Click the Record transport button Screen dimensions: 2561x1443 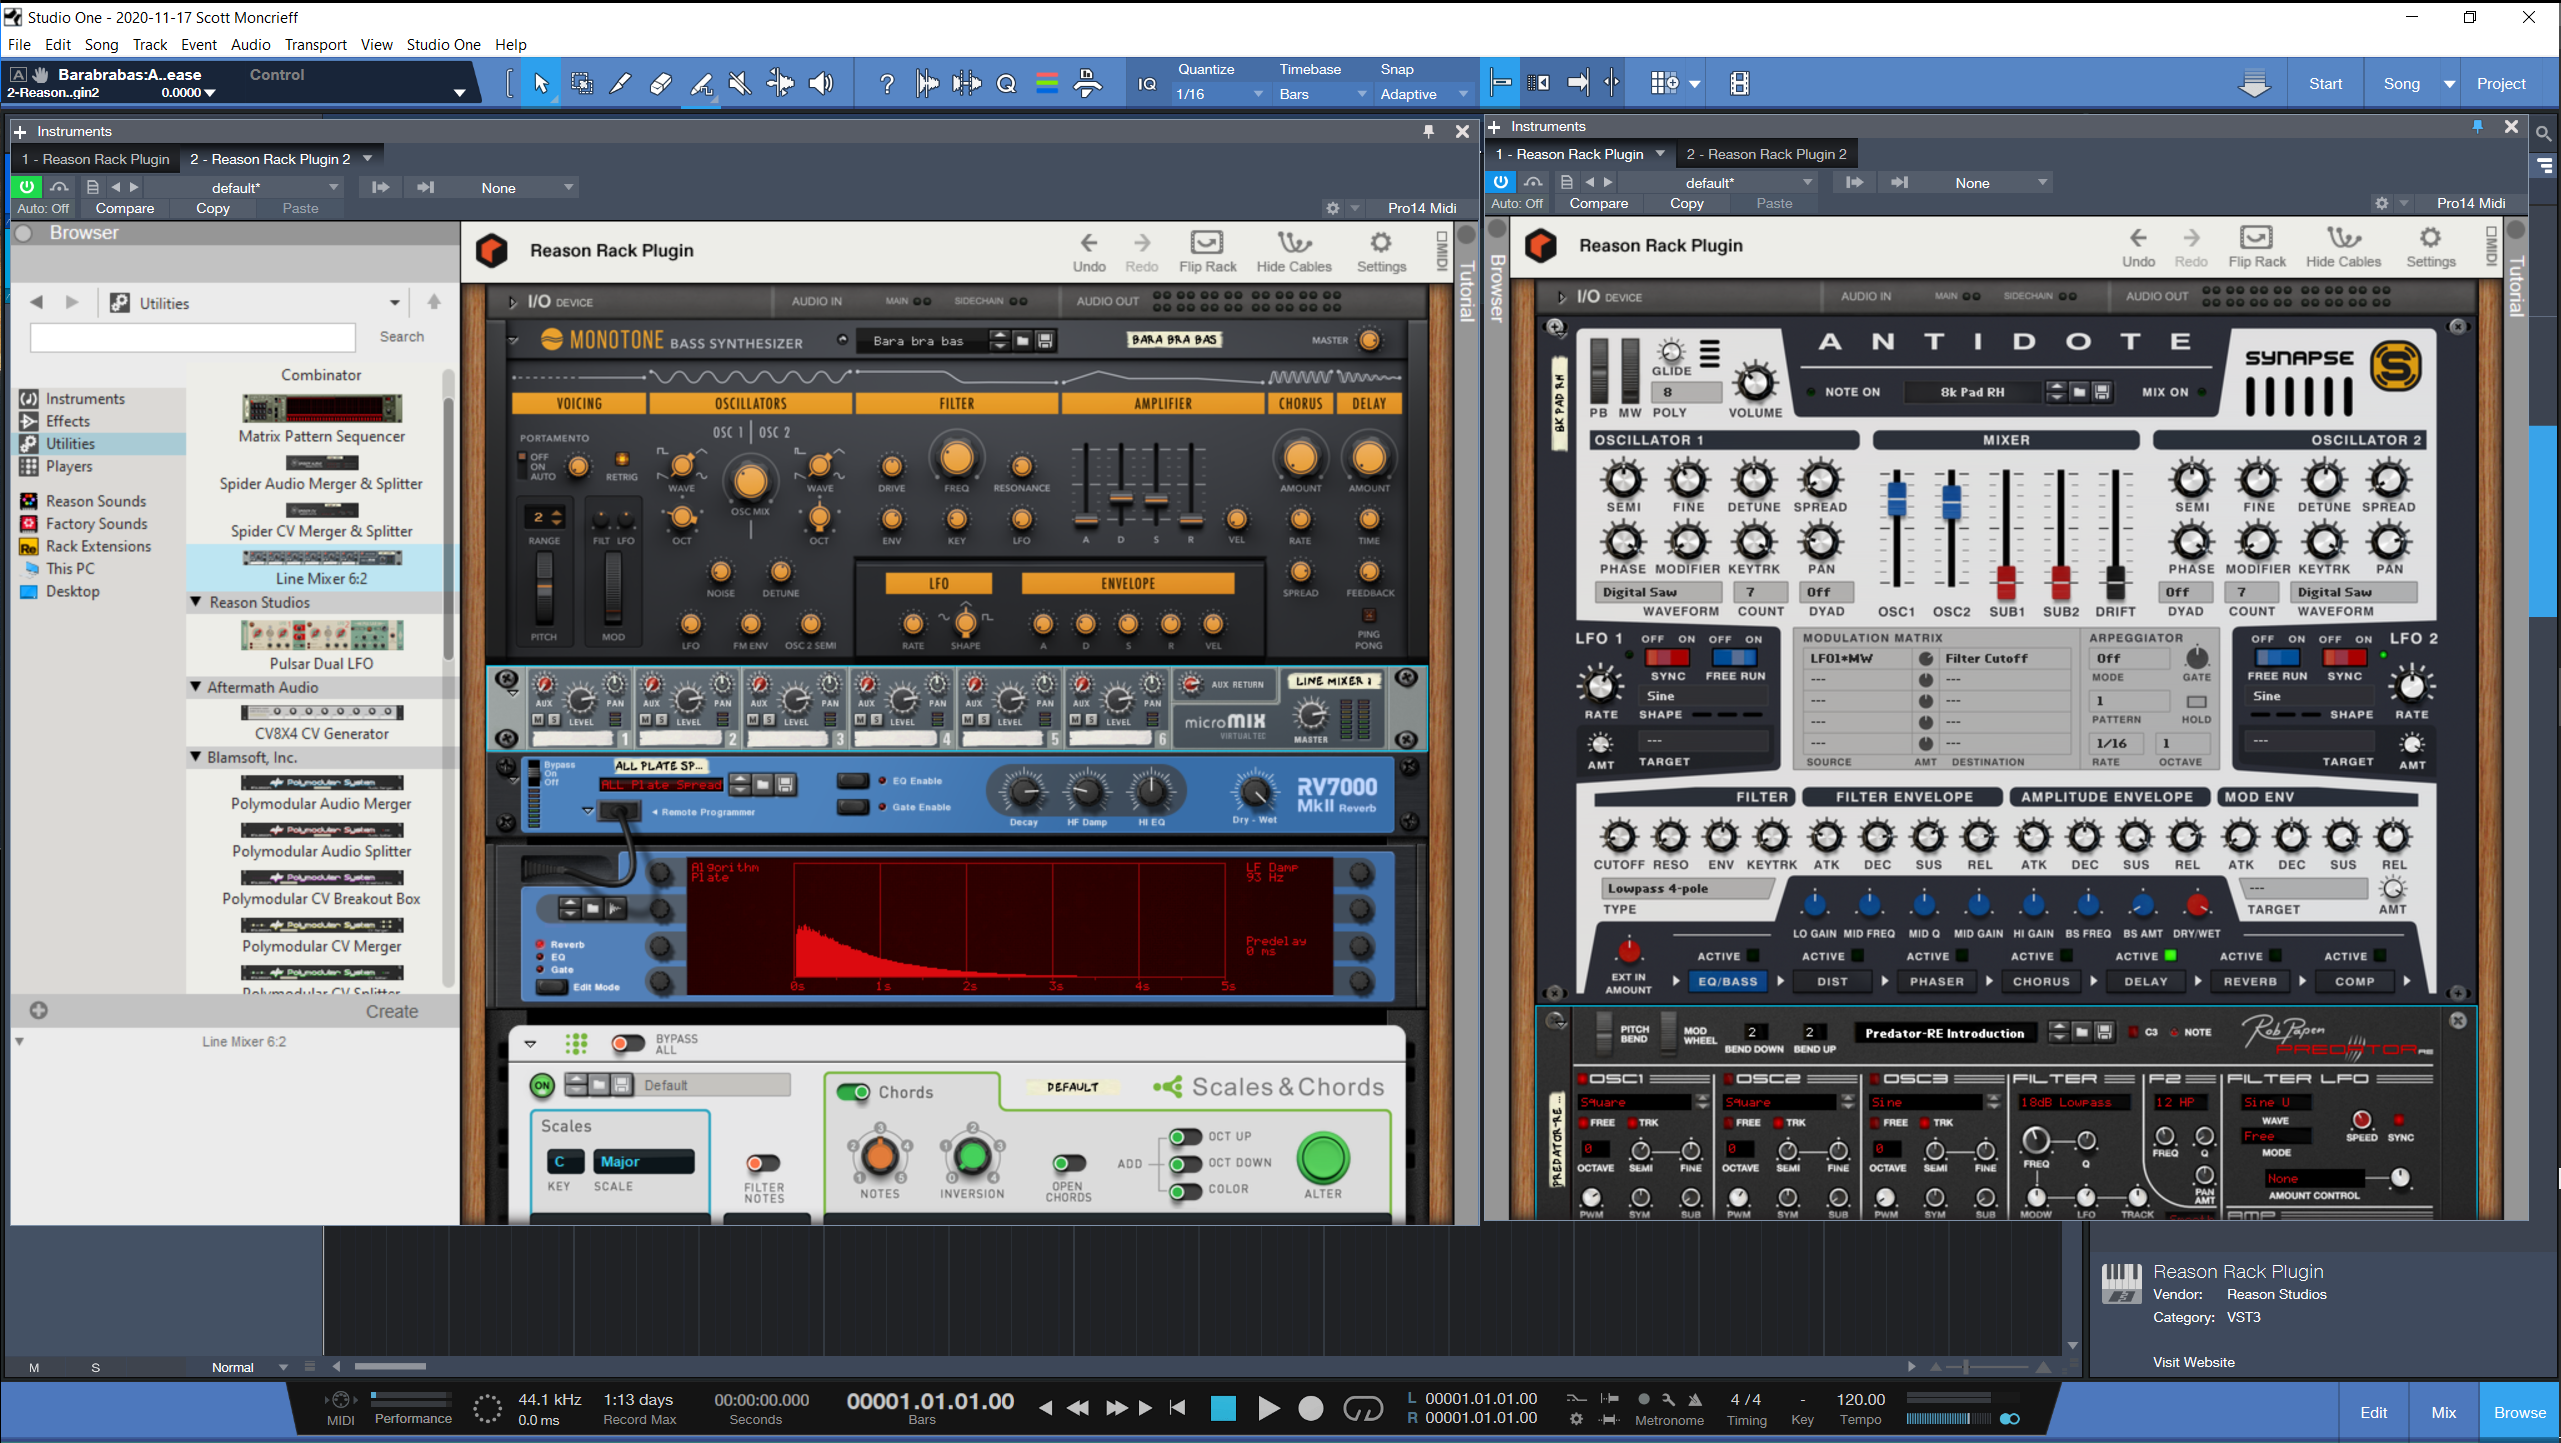(x=1311, y=1409)
